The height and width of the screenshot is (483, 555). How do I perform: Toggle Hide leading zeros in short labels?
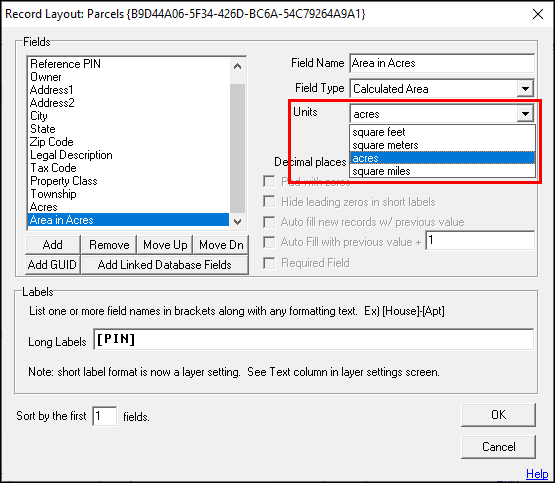pyautogui.click(x=269, y=202)
